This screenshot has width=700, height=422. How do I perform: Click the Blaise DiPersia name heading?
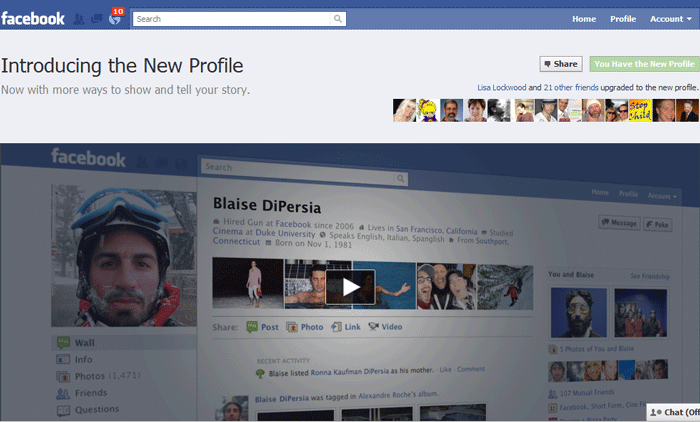267,205
